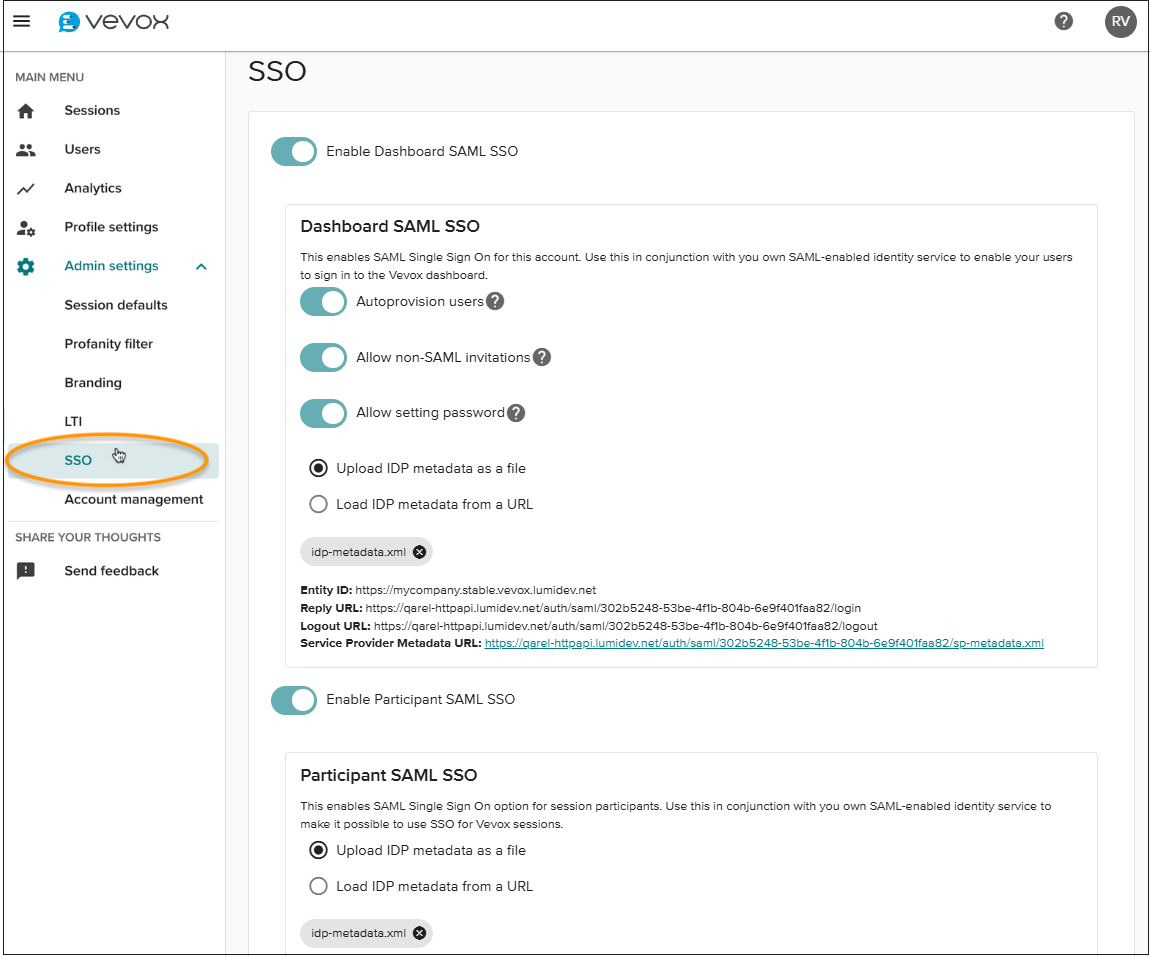Toggle Allow setting password switch
1150x957 pixels.
[x=323, y=413]
